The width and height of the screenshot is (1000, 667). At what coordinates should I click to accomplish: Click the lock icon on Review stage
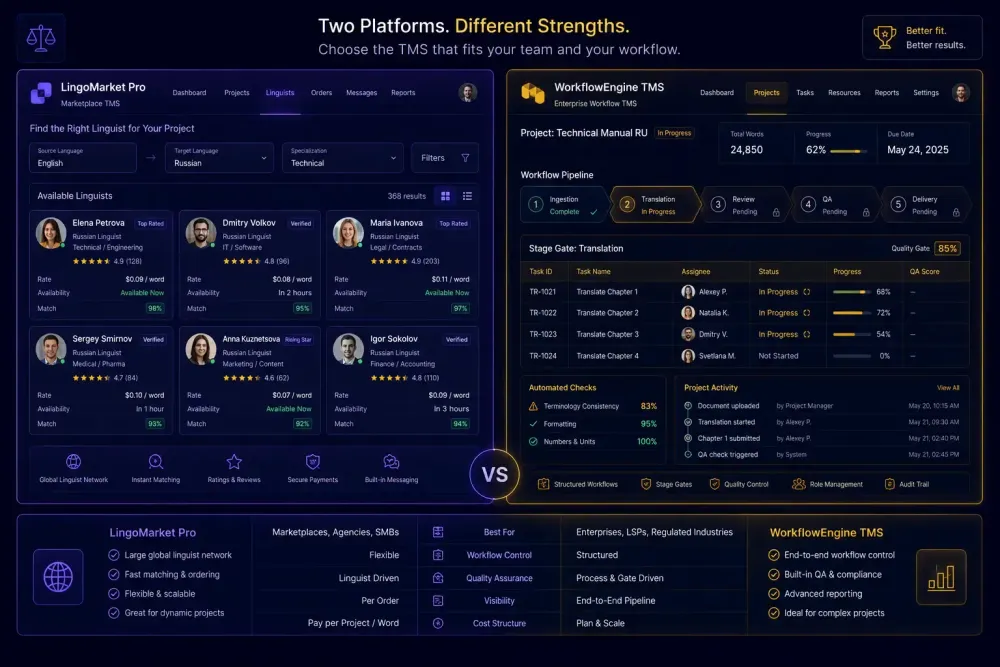[776, 212]
